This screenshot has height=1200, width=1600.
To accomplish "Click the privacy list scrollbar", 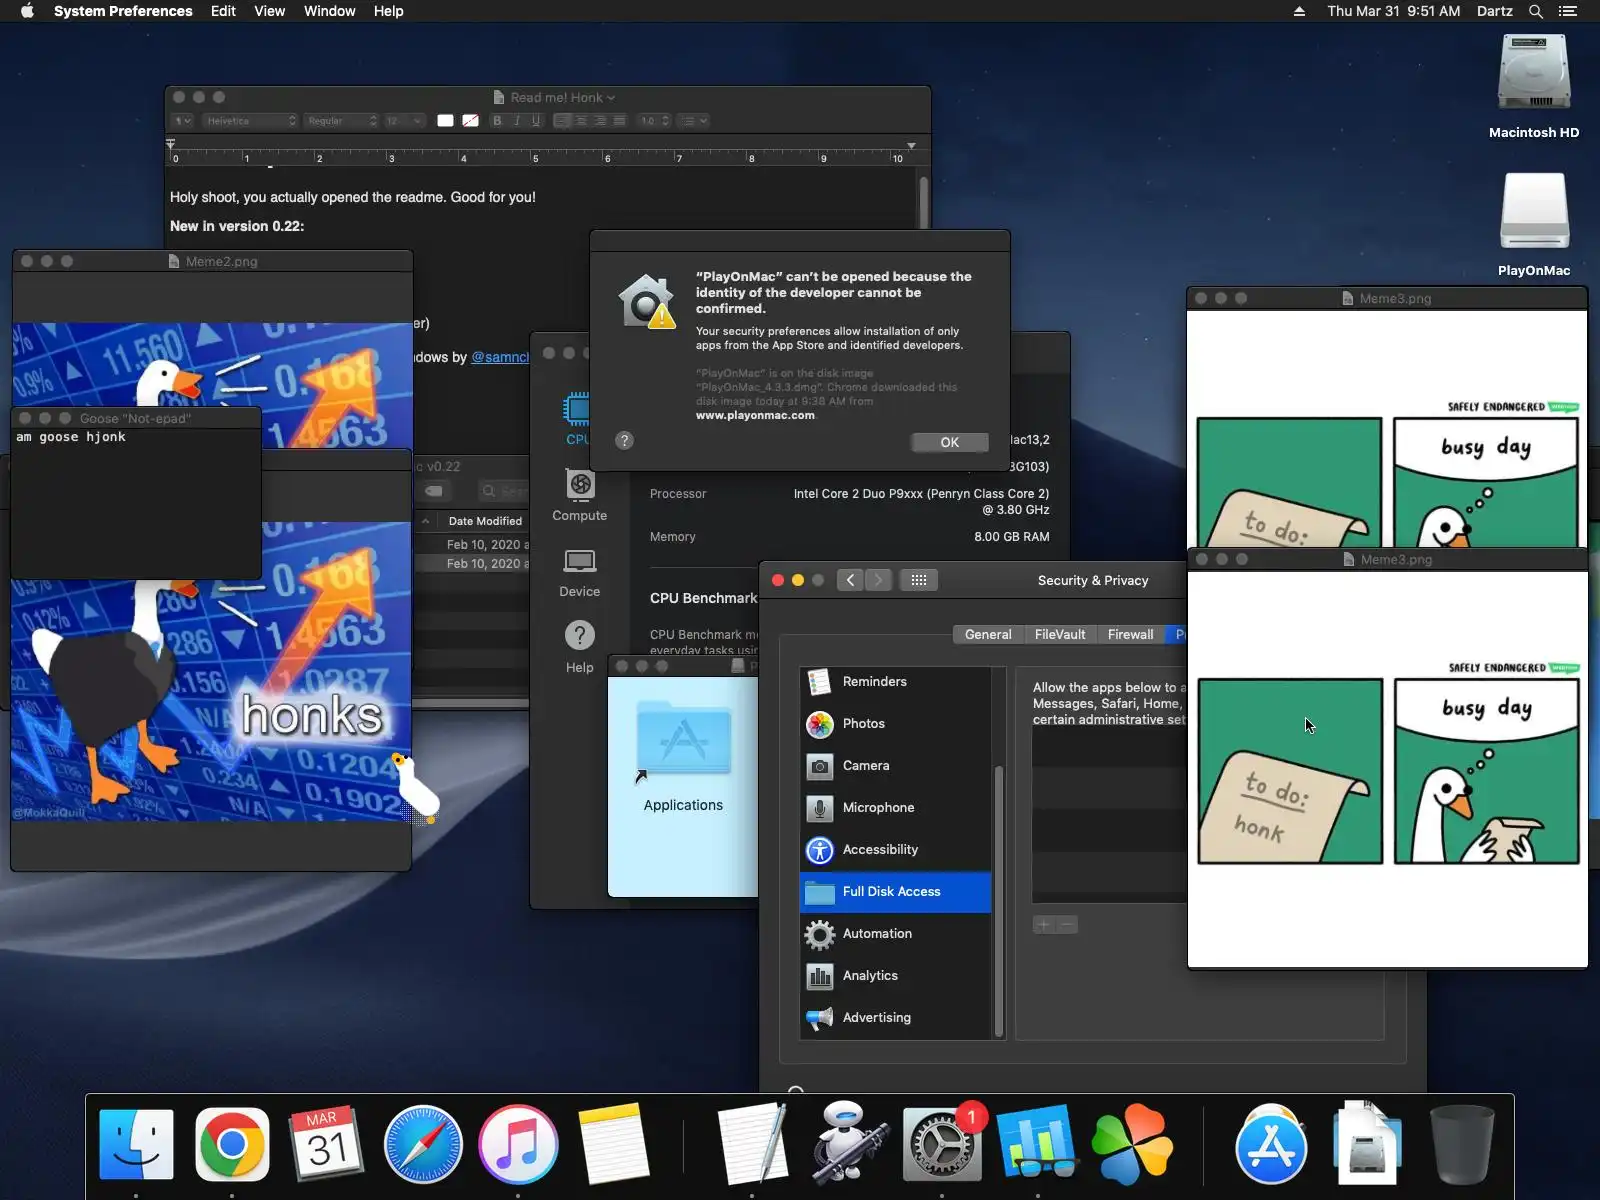I will (x=998, y=900).
